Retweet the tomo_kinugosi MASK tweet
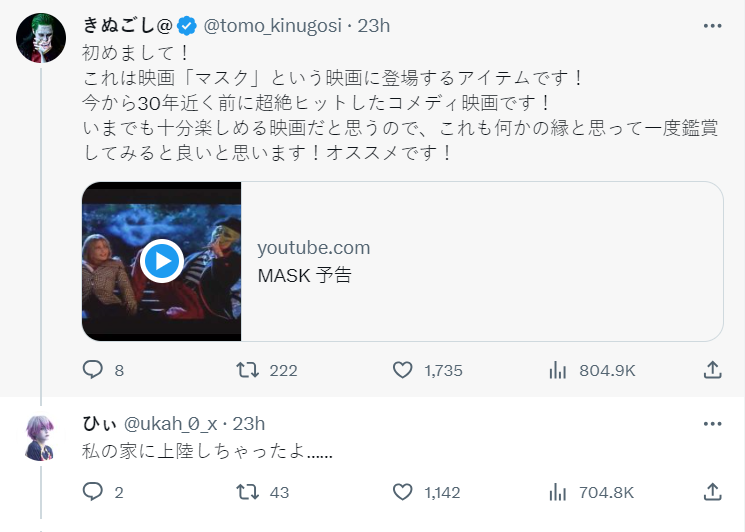 [247, 370]
